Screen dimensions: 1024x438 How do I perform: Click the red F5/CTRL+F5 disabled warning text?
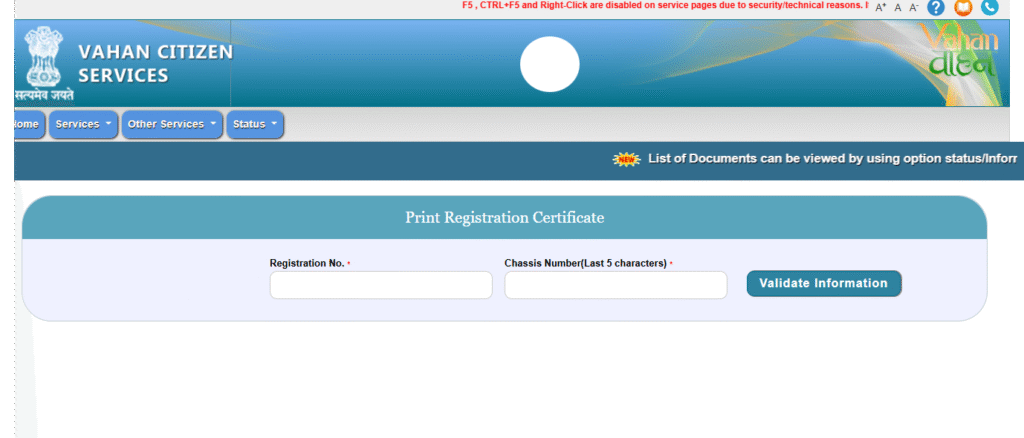click(x=665, y=5)
